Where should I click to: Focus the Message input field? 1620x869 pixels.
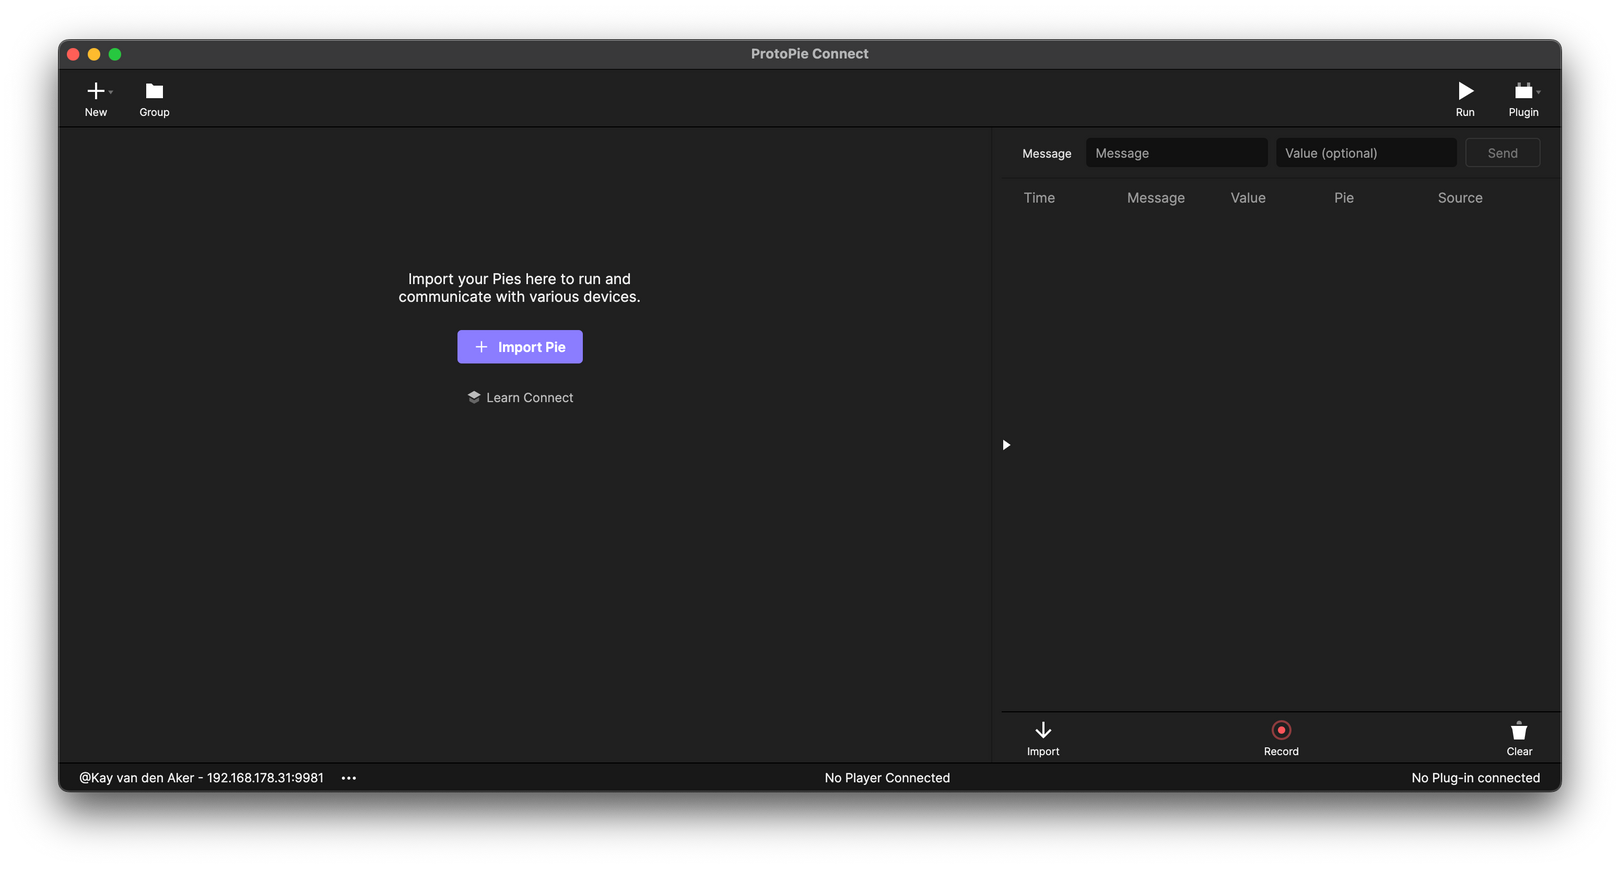tap(1176, 153)
